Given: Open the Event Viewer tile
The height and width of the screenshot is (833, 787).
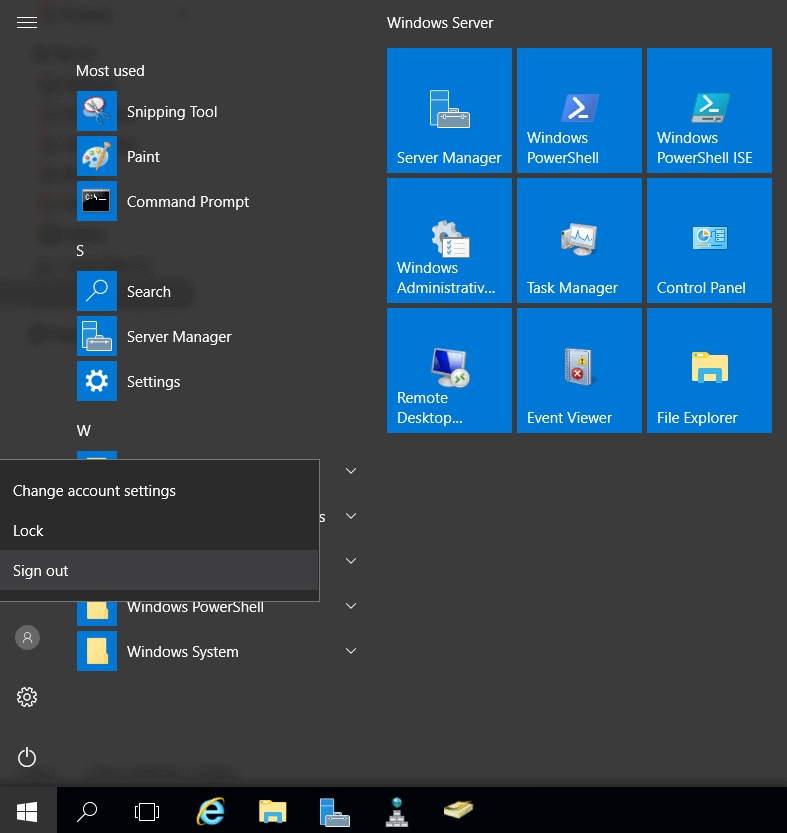Looking at the screenshot, I should [x=579, y=371].
